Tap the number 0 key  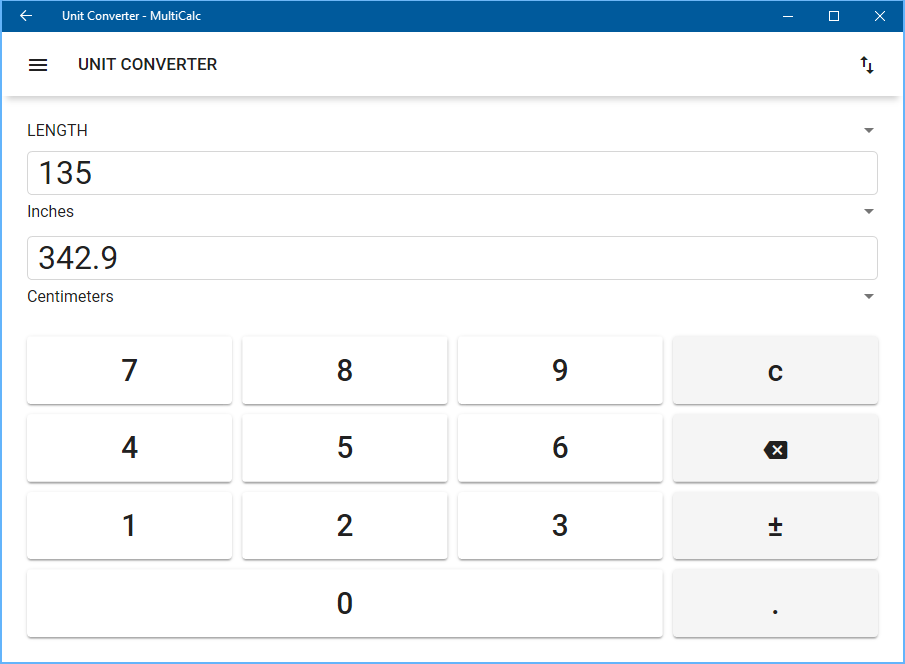[345, 603]
